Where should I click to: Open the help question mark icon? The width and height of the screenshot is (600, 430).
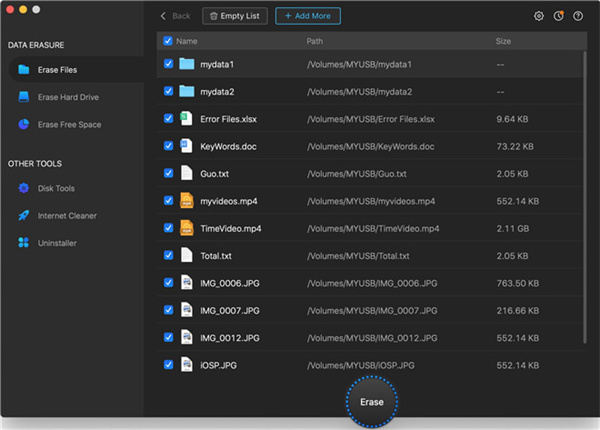pos(578,16)
